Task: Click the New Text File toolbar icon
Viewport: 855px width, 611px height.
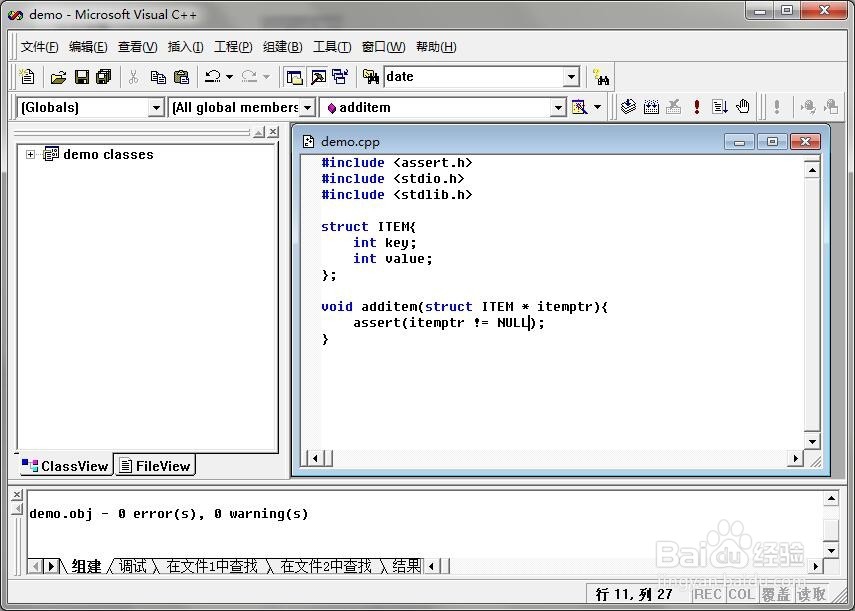Action: click(x=27, y=77)
